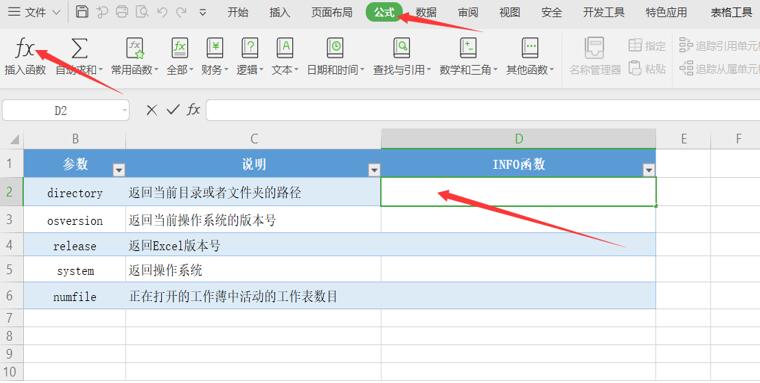Click the Print icon in quick access toolbar
Image resolution: width=760 pixels, height=383 pixels.
[x=122, y=12]
